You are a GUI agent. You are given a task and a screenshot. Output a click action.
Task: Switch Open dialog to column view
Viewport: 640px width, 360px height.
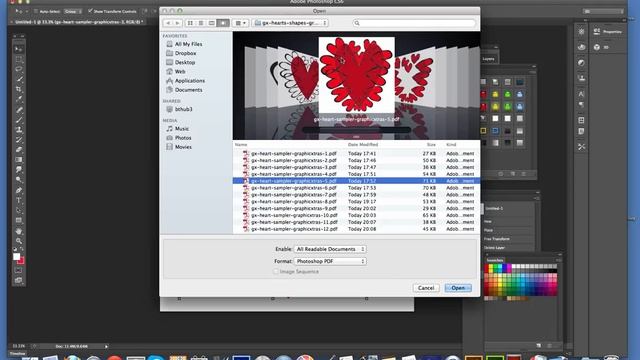point(211,23)
